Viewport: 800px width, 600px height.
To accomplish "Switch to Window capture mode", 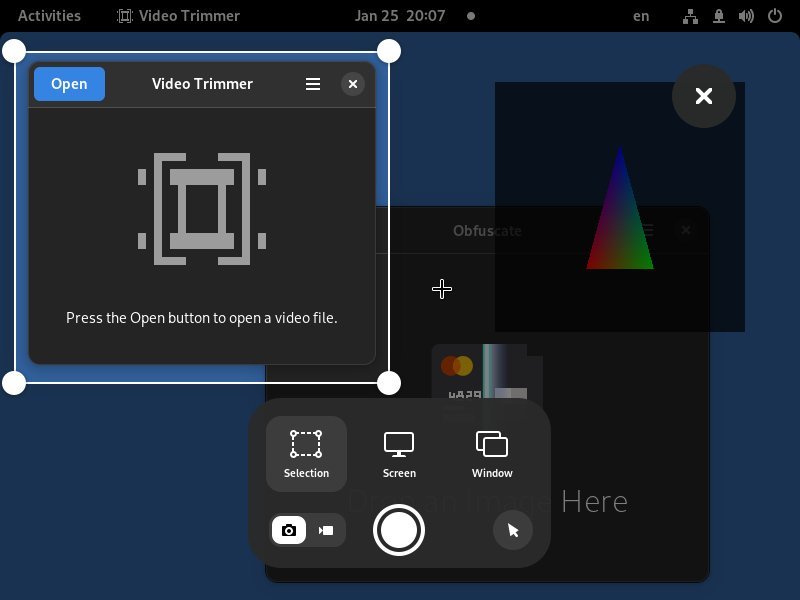I will coord(491,453).
